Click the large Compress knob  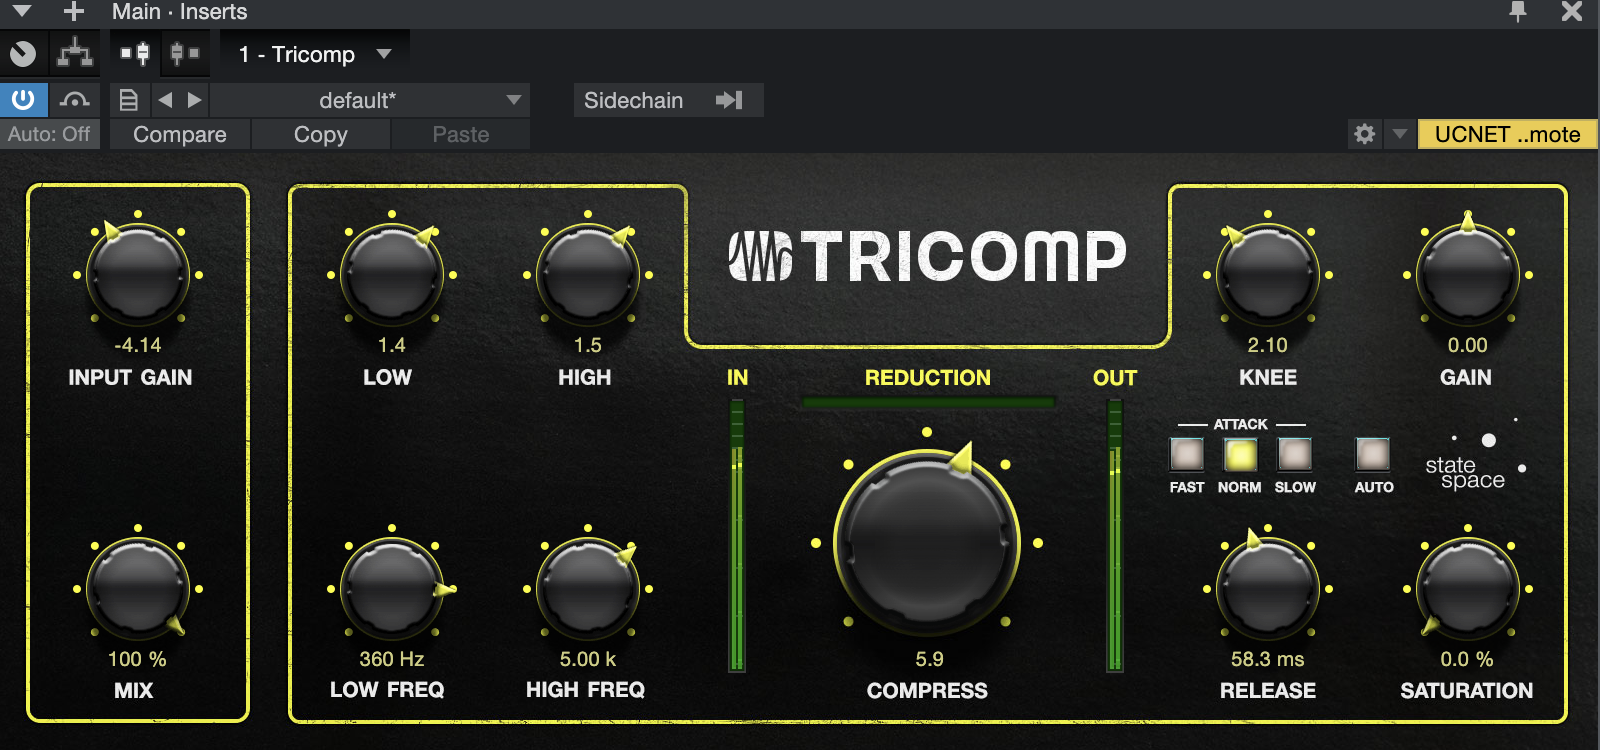pos(927,543)
